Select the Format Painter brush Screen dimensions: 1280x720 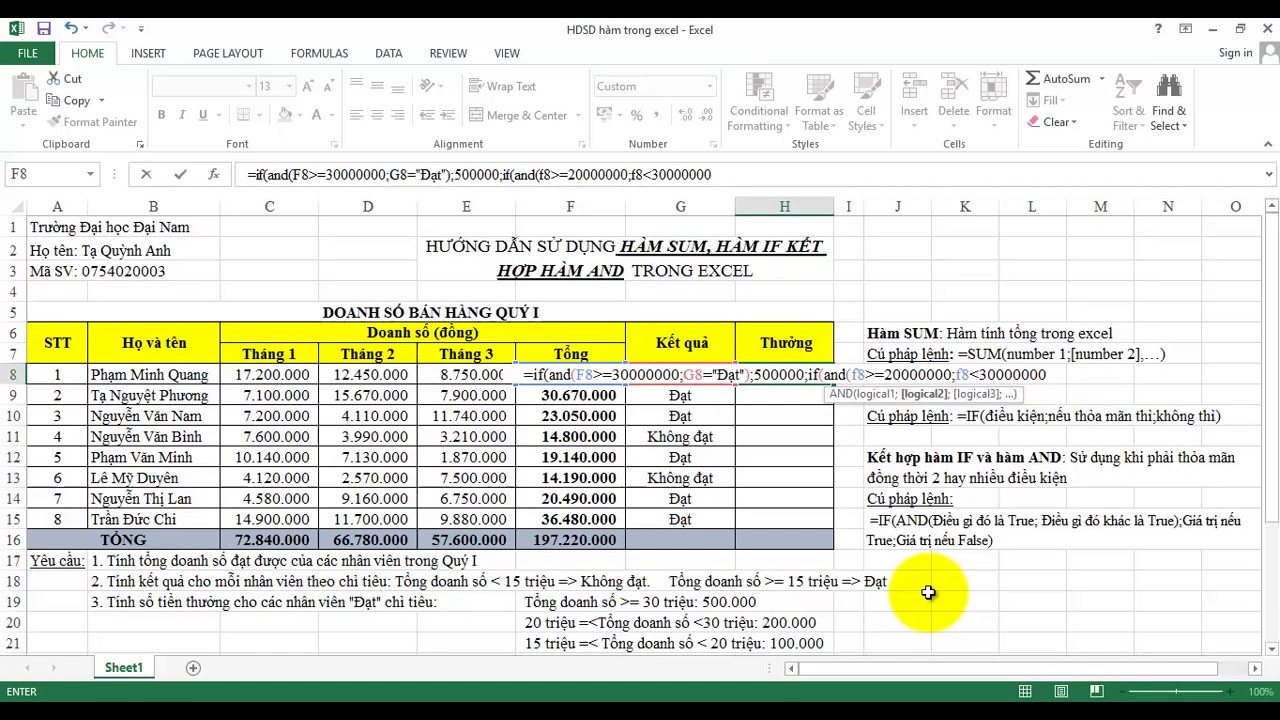click(92, 122)
